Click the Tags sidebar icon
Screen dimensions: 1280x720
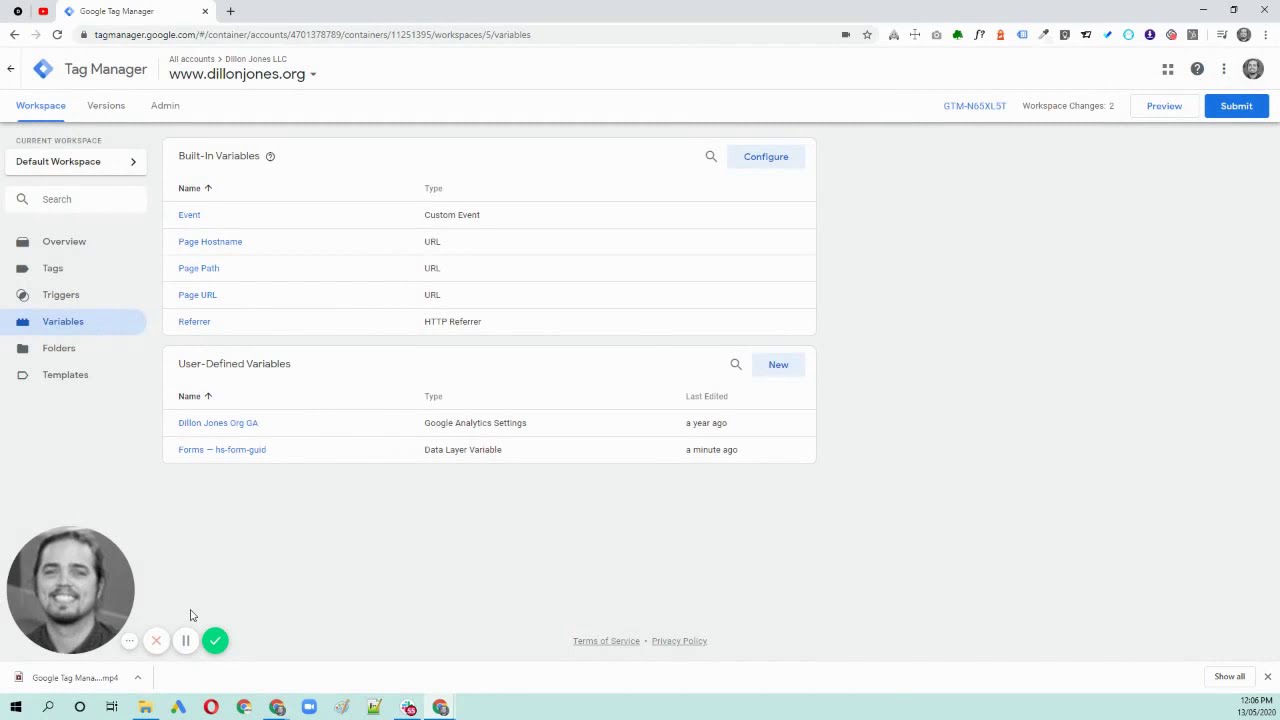(x=22, y=268)
